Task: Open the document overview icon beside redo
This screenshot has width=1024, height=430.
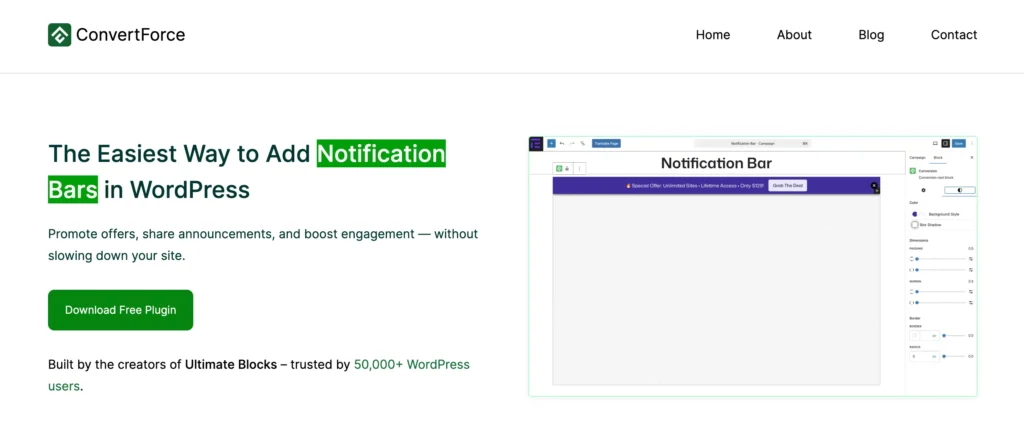Action: point(583,143)
